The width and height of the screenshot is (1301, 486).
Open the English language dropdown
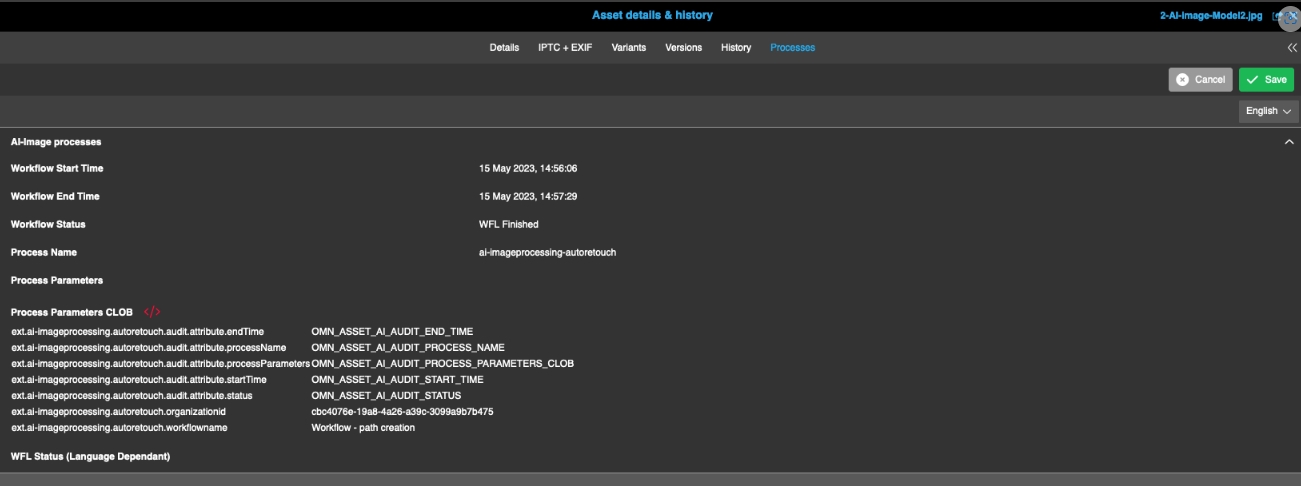(1267, 111)
